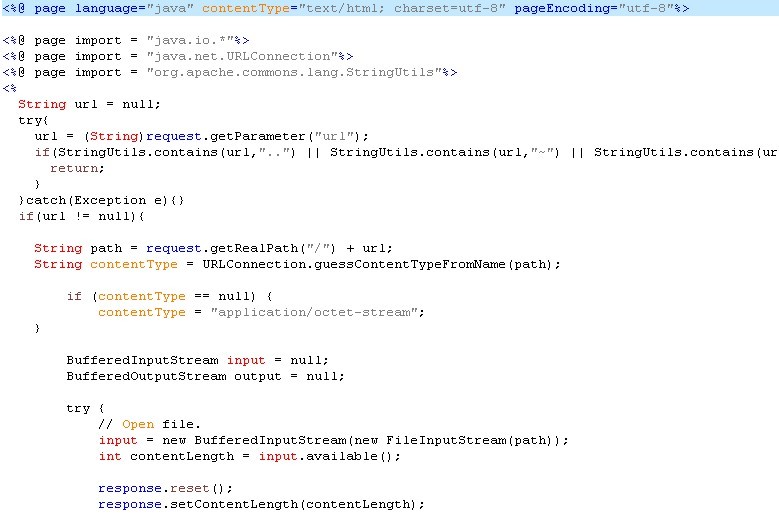Click the highlighted page language directive line

click(x=390, y=8)
